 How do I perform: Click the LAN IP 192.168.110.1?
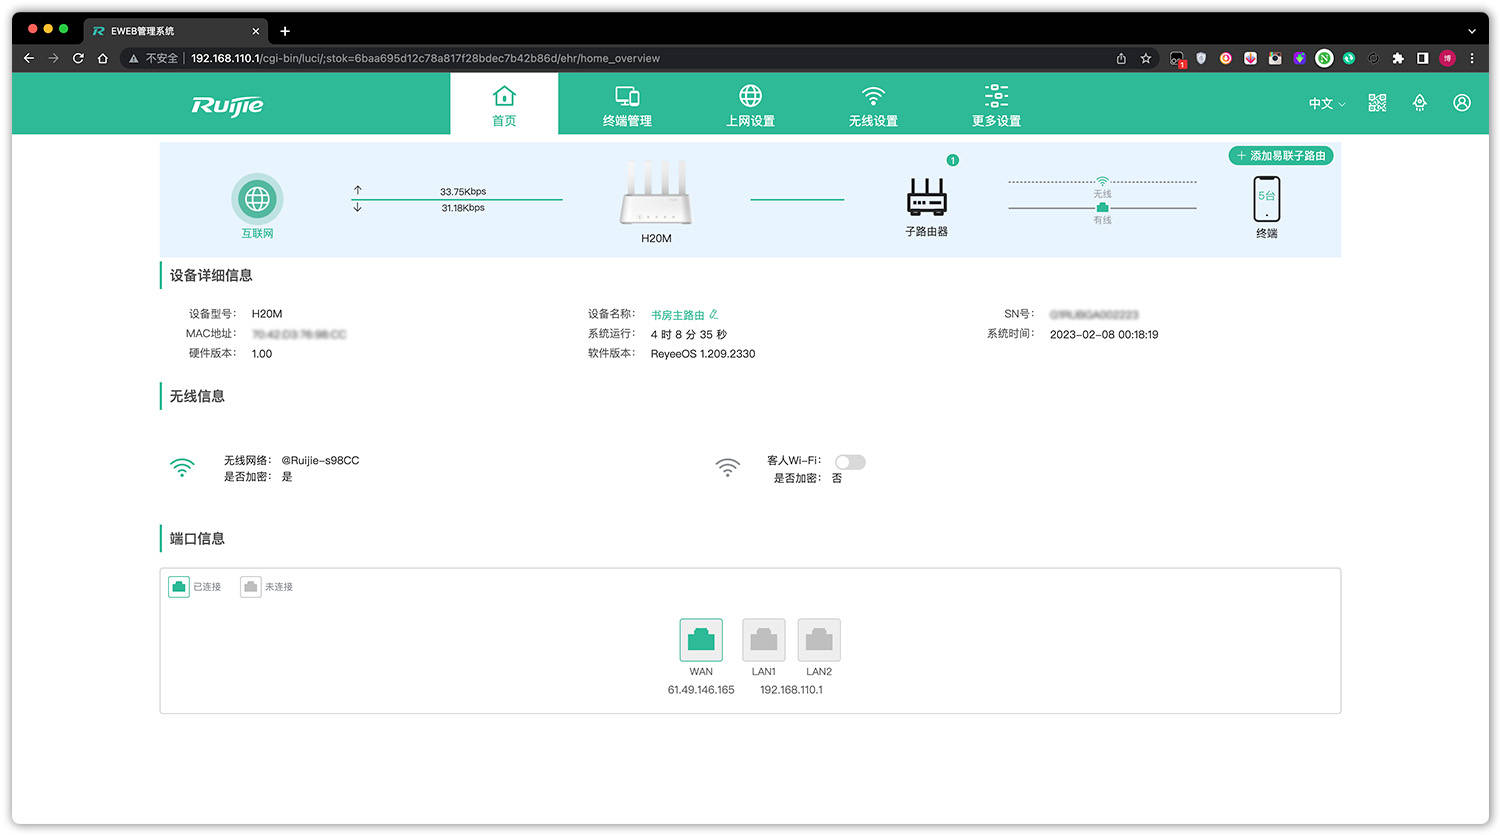(791, 690)
